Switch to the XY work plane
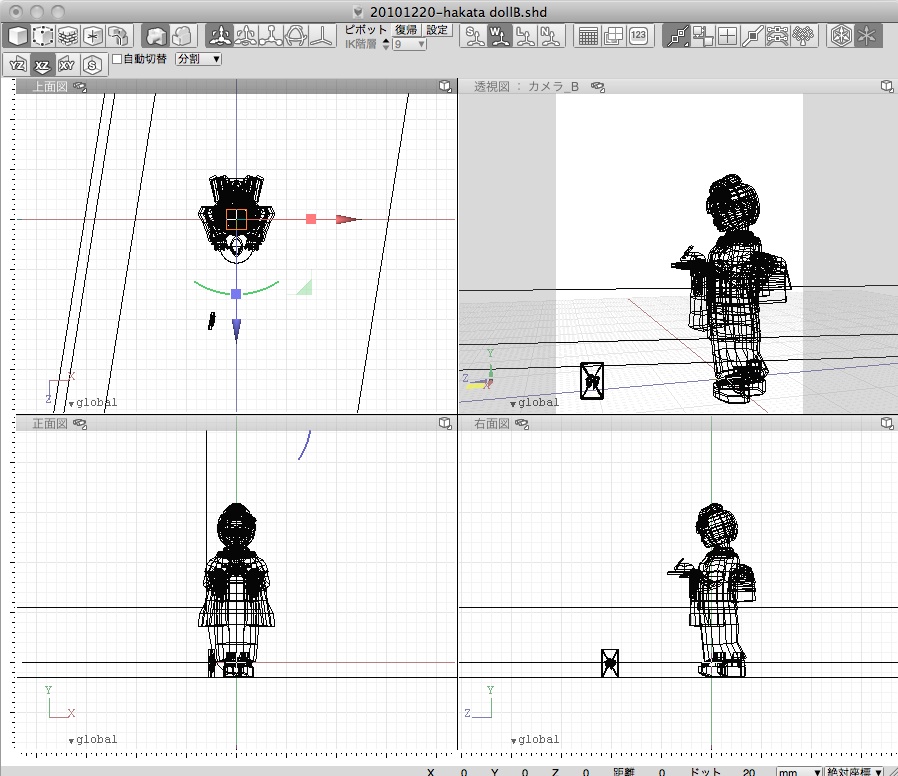Viewport: 898px width, 776px height. pyautogui.click(x=66, y=65)
